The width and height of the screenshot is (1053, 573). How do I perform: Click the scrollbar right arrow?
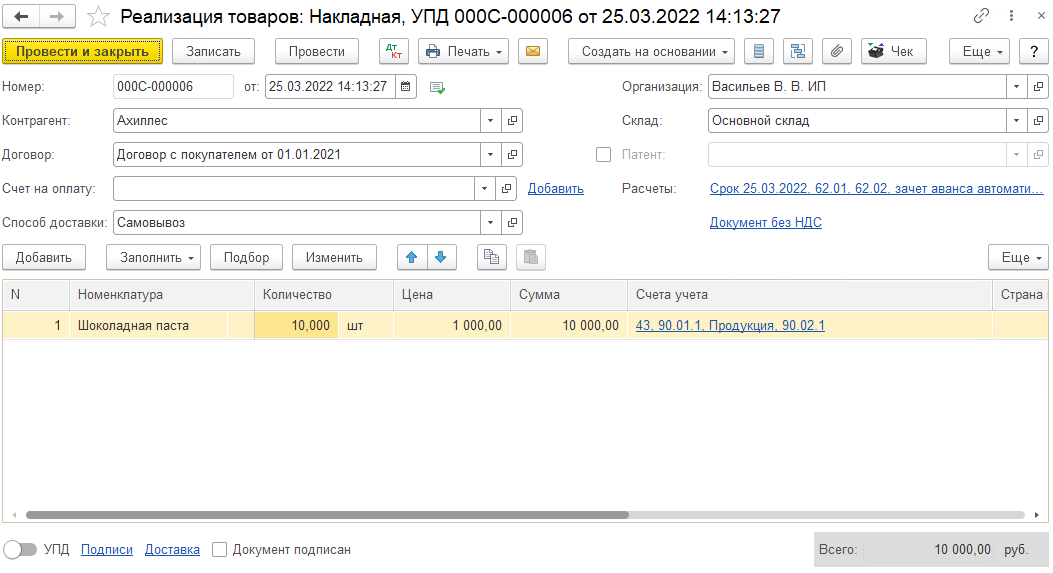(1037, 515)
